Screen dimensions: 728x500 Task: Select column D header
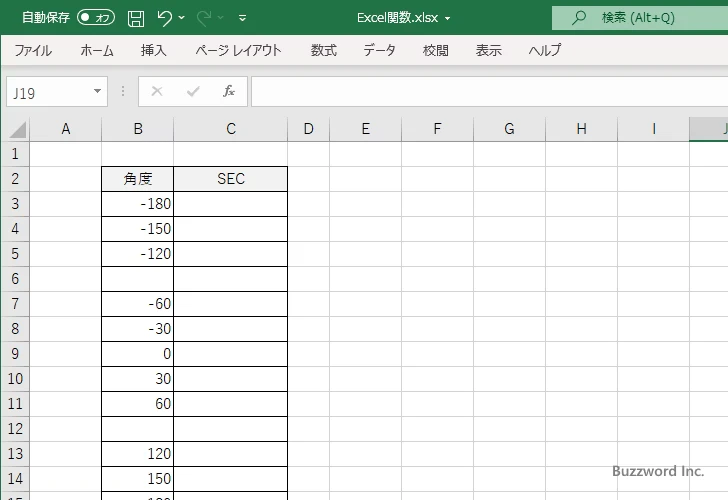tap(309, 129)
